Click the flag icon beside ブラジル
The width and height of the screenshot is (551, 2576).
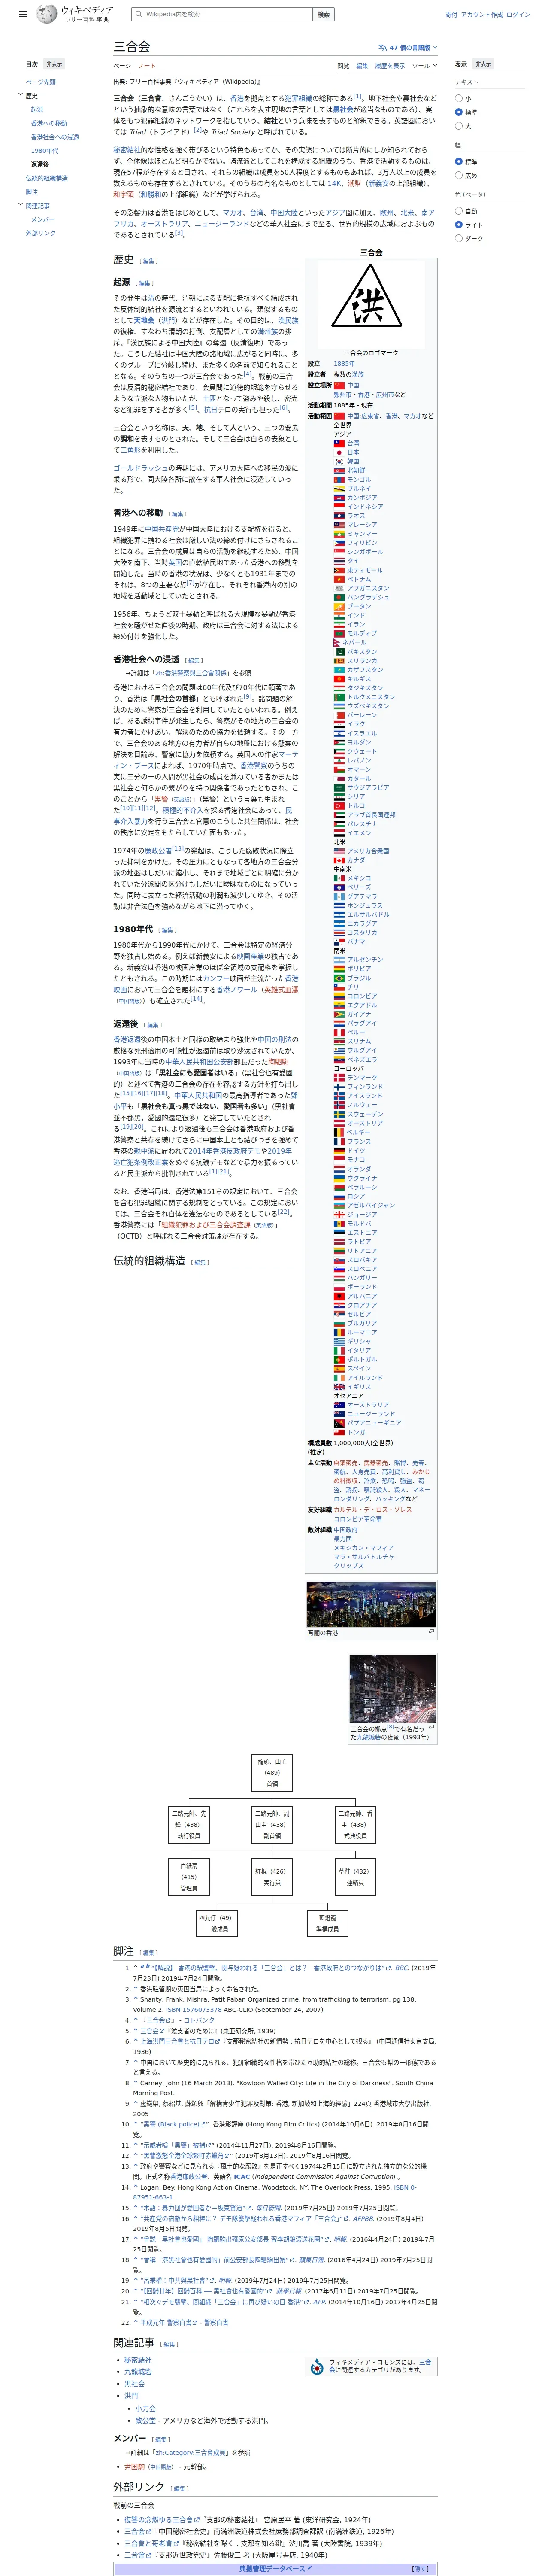coord(339,978)
